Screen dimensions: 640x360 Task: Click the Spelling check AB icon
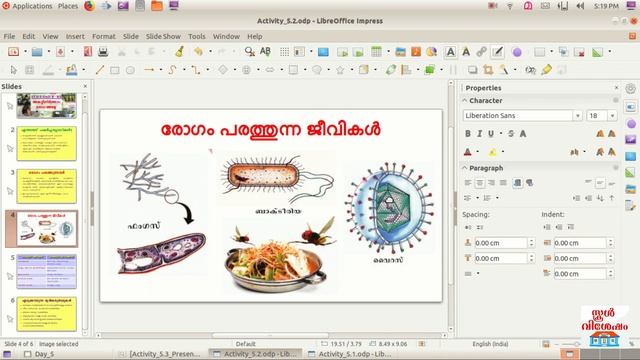click(265, 52)
